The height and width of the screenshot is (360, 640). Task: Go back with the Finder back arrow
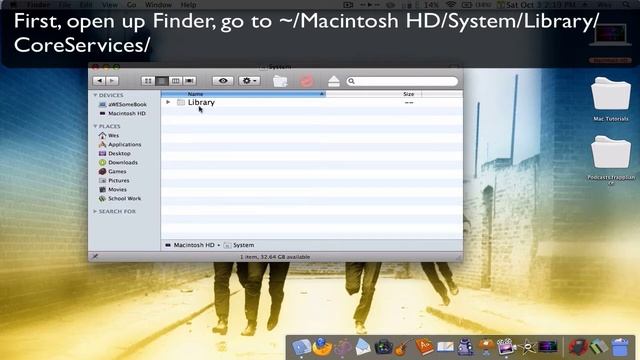[99, 81]
